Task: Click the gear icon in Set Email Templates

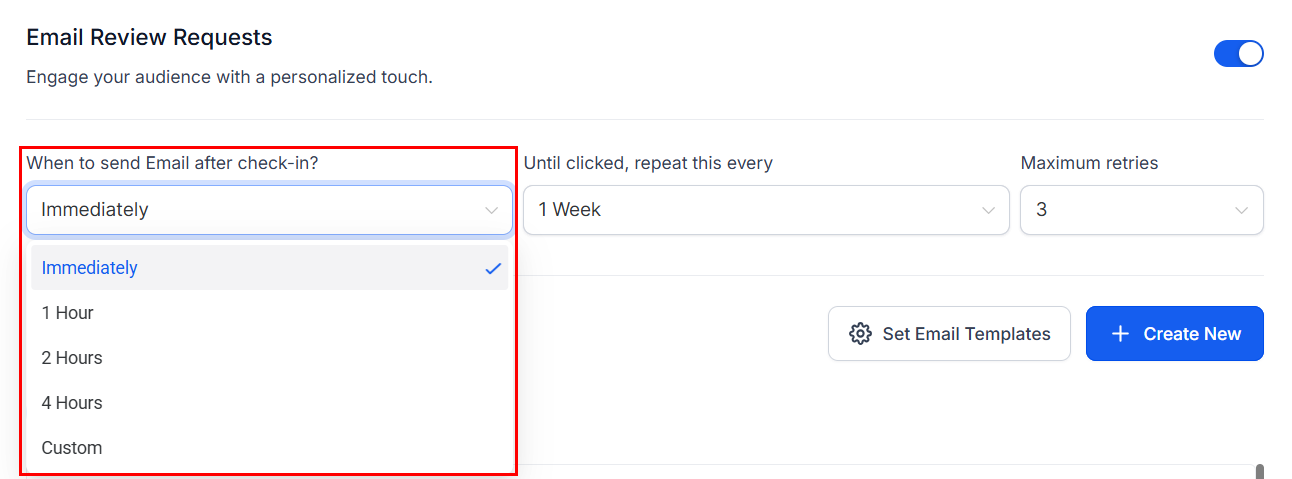Action: pos(860,334)
